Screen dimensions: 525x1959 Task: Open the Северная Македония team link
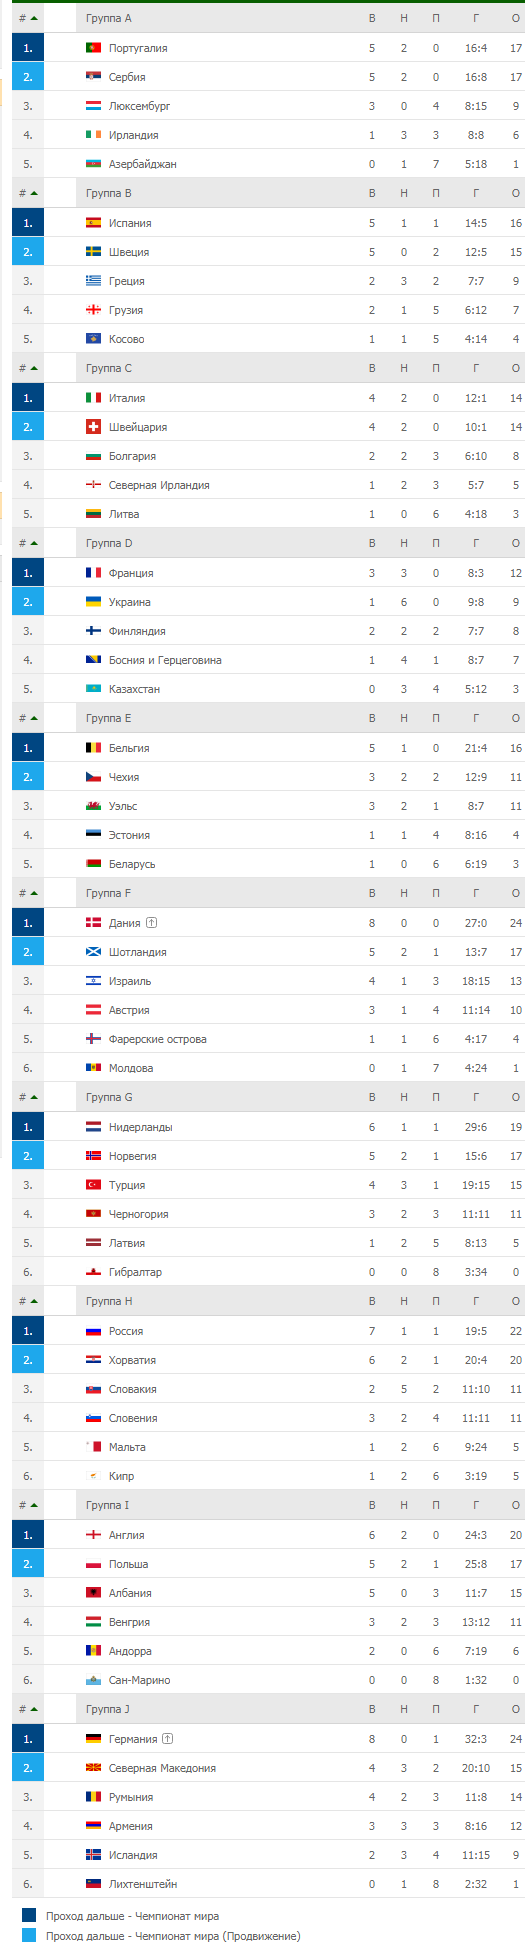pos(162,1768)
